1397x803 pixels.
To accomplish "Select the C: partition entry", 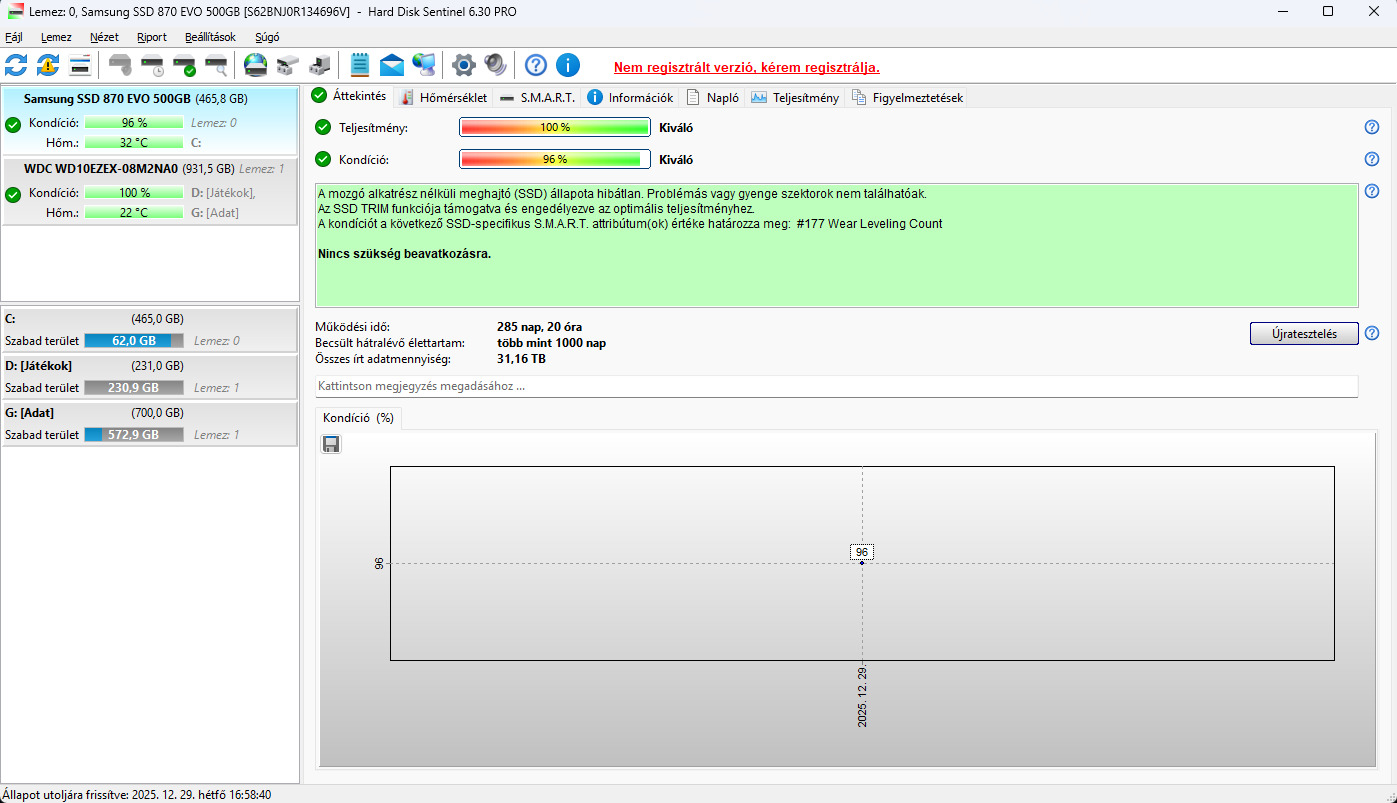I will 150,329.
